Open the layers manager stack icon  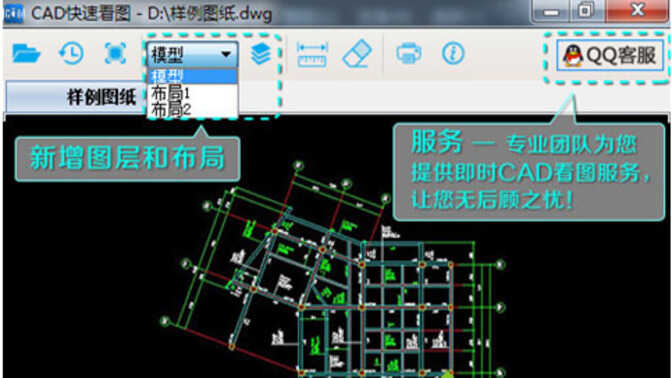(261, 54)
